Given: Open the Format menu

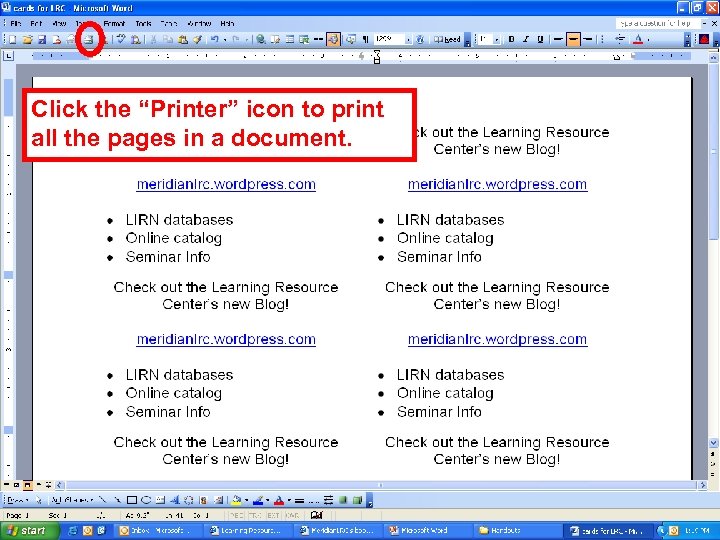Looking at the screenshot, I should click(114, 23).
